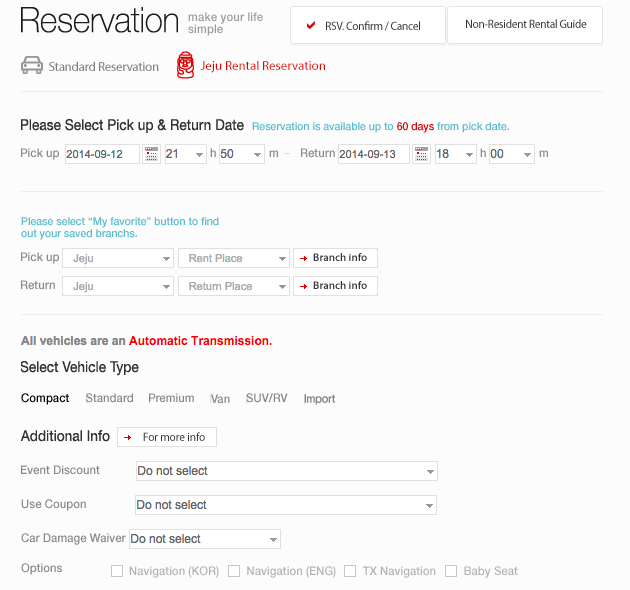Image resolution: width=630 pixels, height=590 pixels.
Task: Open the Use Coupon dropdown
Action: point(286,505)
